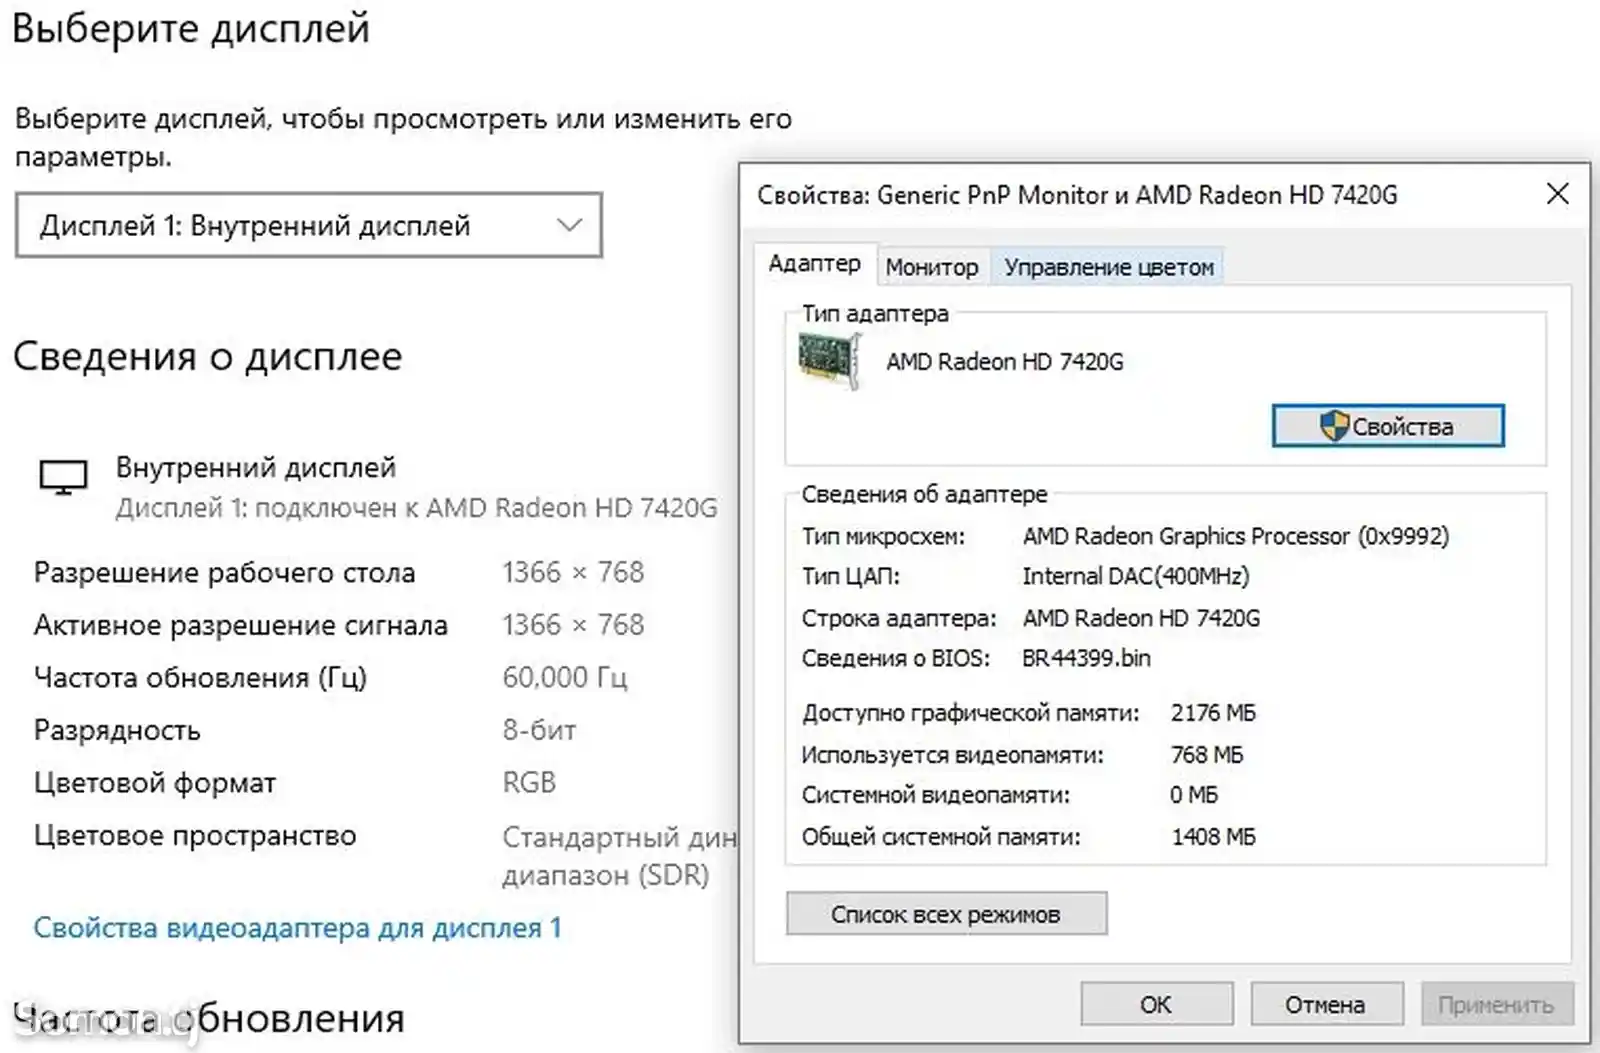Click the 'RGB' color format value
Image resolution: width=1600 pixels, height=1053 pixels.
529,782
